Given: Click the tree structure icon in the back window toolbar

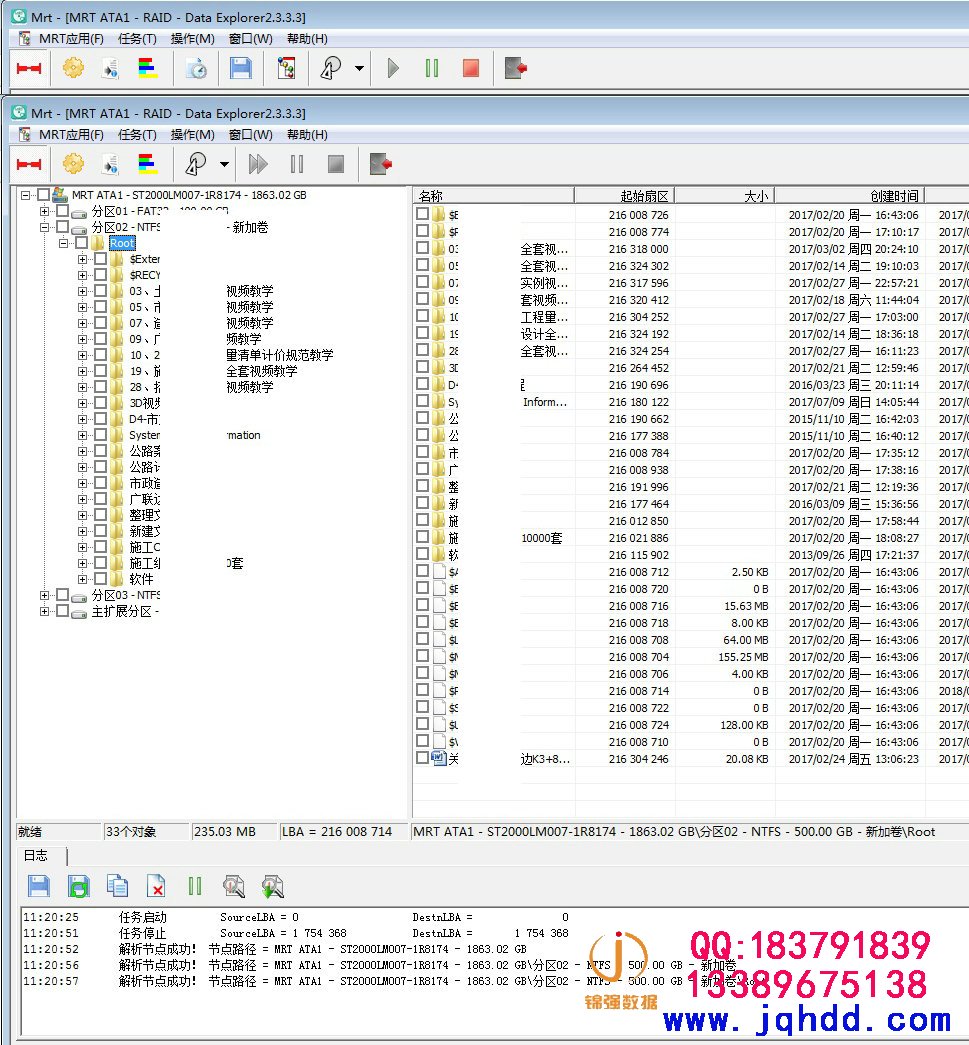Looking at the screenshot, I should [x=287, y=68].
